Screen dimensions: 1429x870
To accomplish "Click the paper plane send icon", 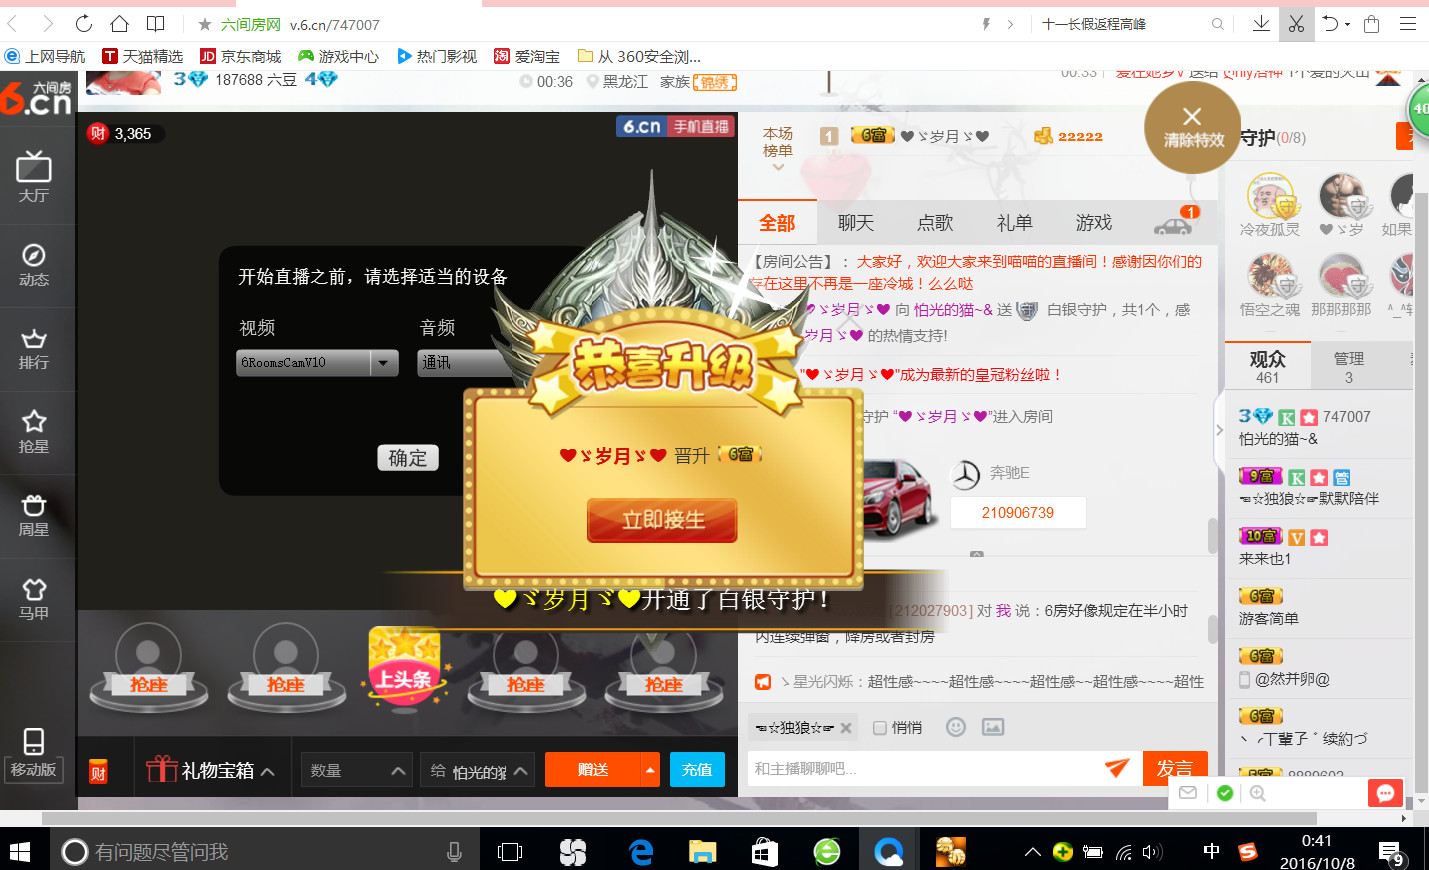I will point(1117,767).
